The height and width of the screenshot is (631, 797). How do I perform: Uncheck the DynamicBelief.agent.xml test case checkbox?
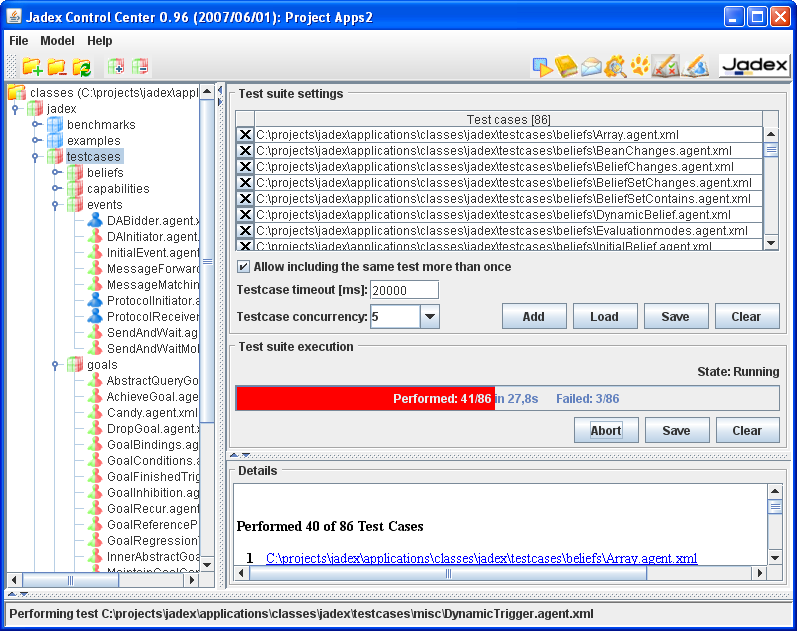[x=245, y=215]
